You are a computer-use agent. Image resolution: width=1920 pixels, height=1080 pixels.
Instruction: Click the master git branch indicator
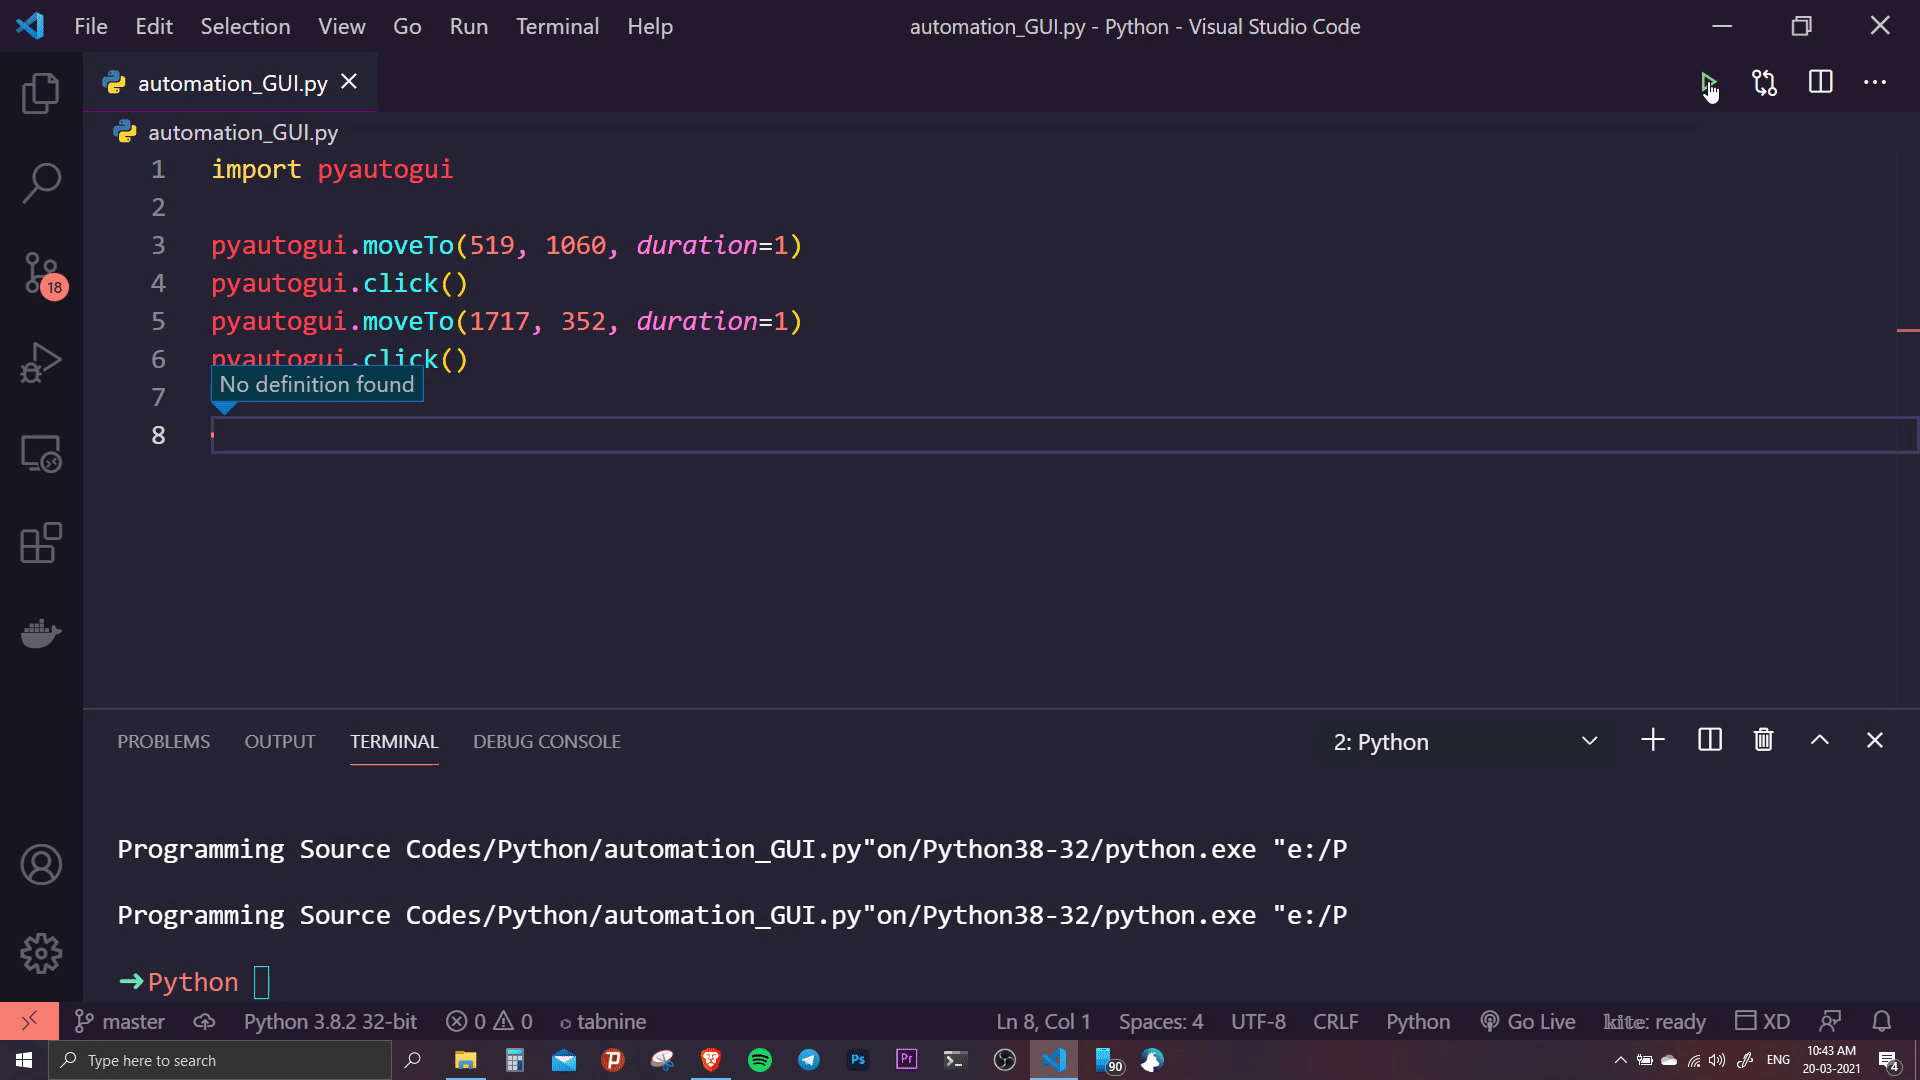coord(120,1021)
